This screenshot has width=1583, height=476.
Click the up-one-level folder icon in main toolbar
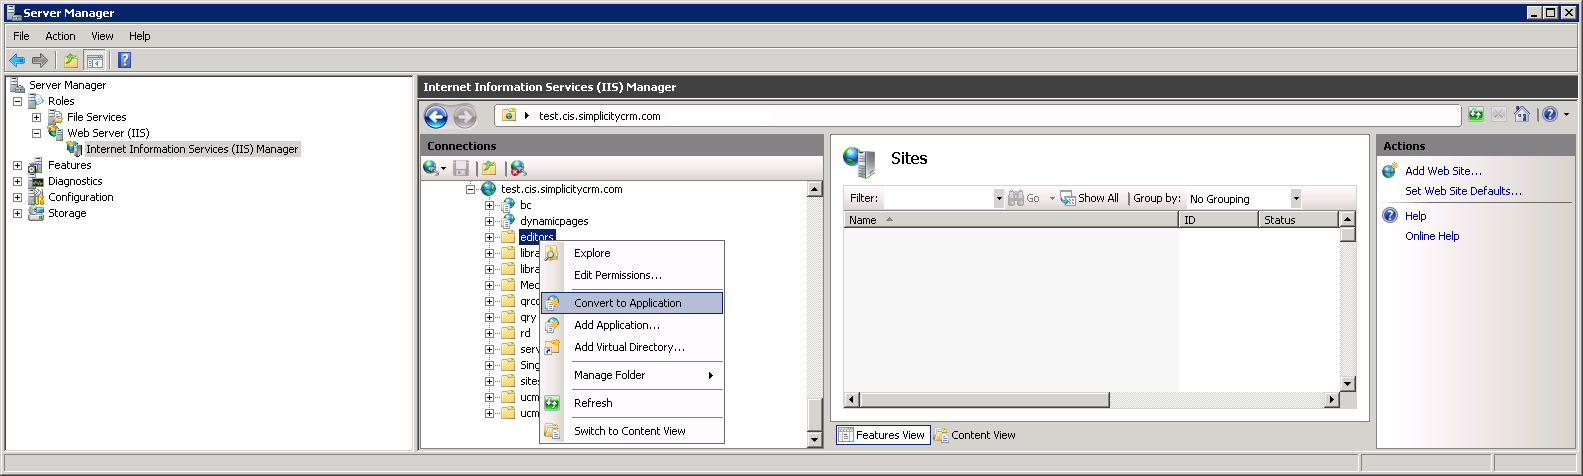click(x=71, y=60)
